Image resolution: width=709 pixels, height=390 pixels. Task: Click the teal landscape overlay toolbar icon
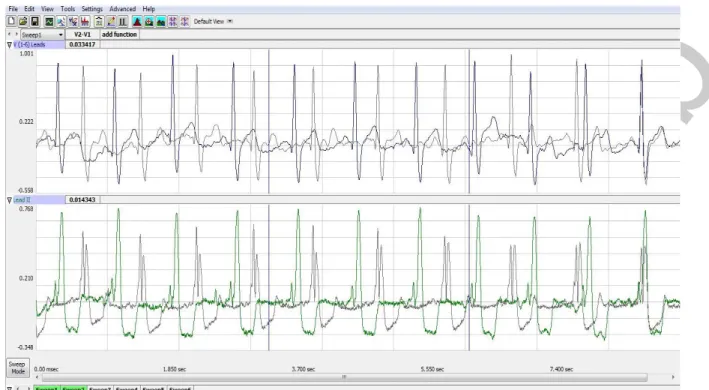pyautogui.click(x=161, y=21)
